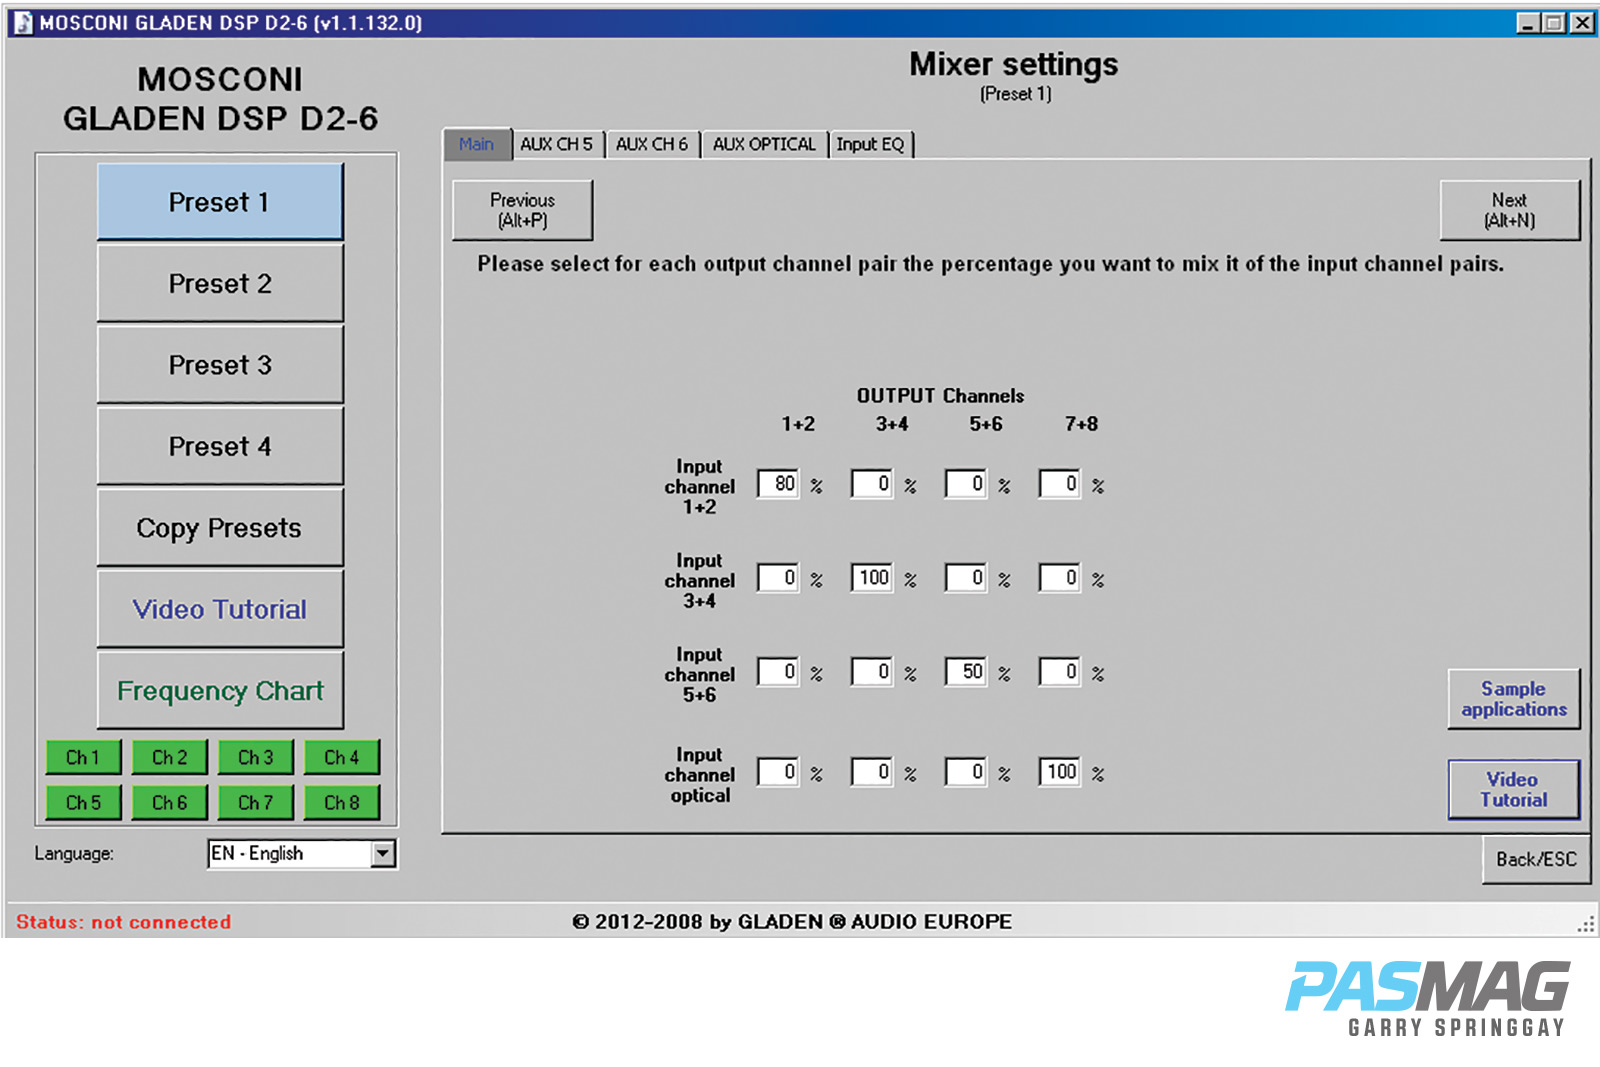
Task: Open Video Tutorial in mixer panel
Action: (x=1514, y=789)
